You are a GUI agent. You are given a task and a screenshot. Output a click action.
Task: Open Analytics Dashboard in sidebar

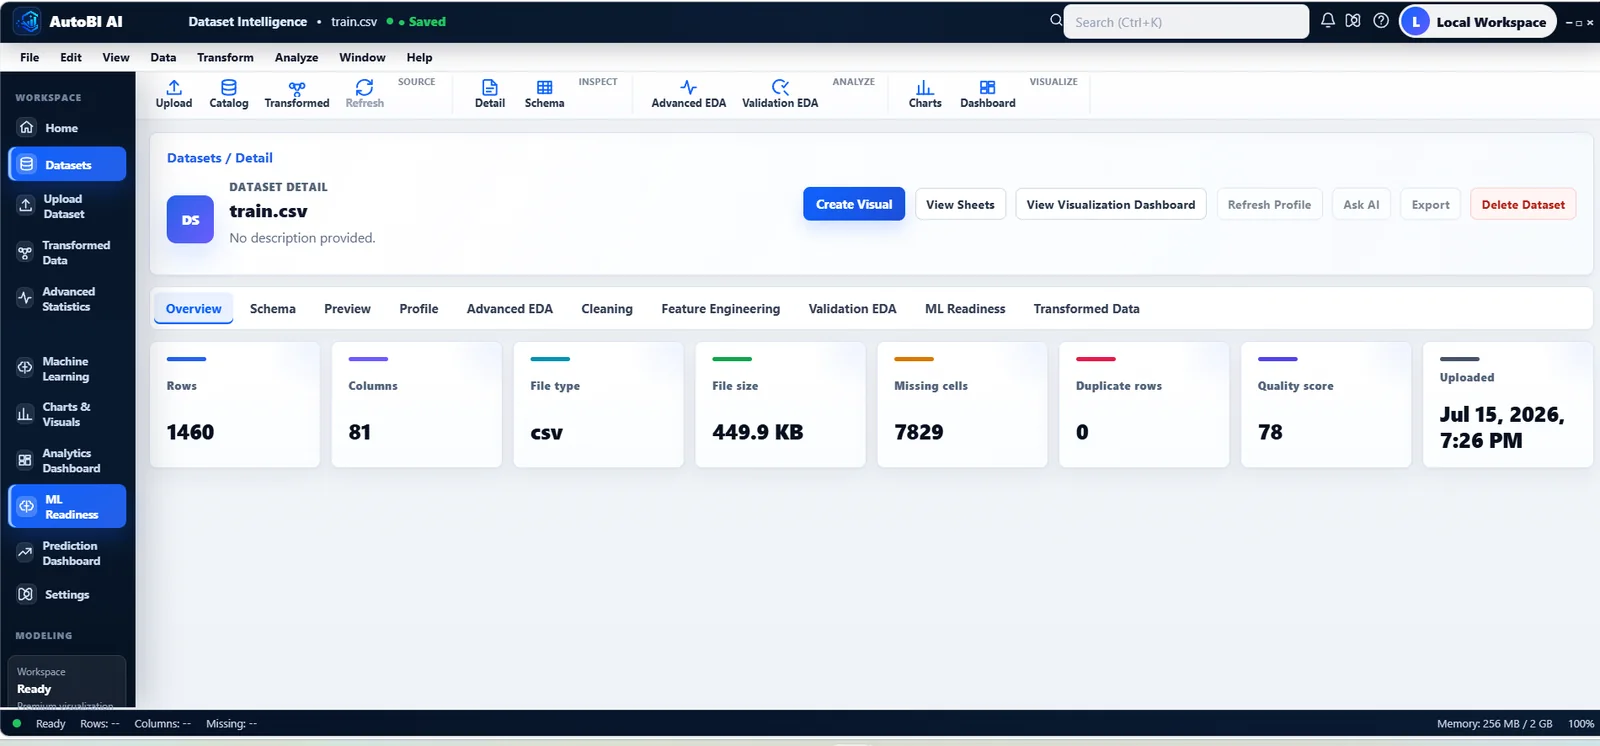click(x=67, y=461)
